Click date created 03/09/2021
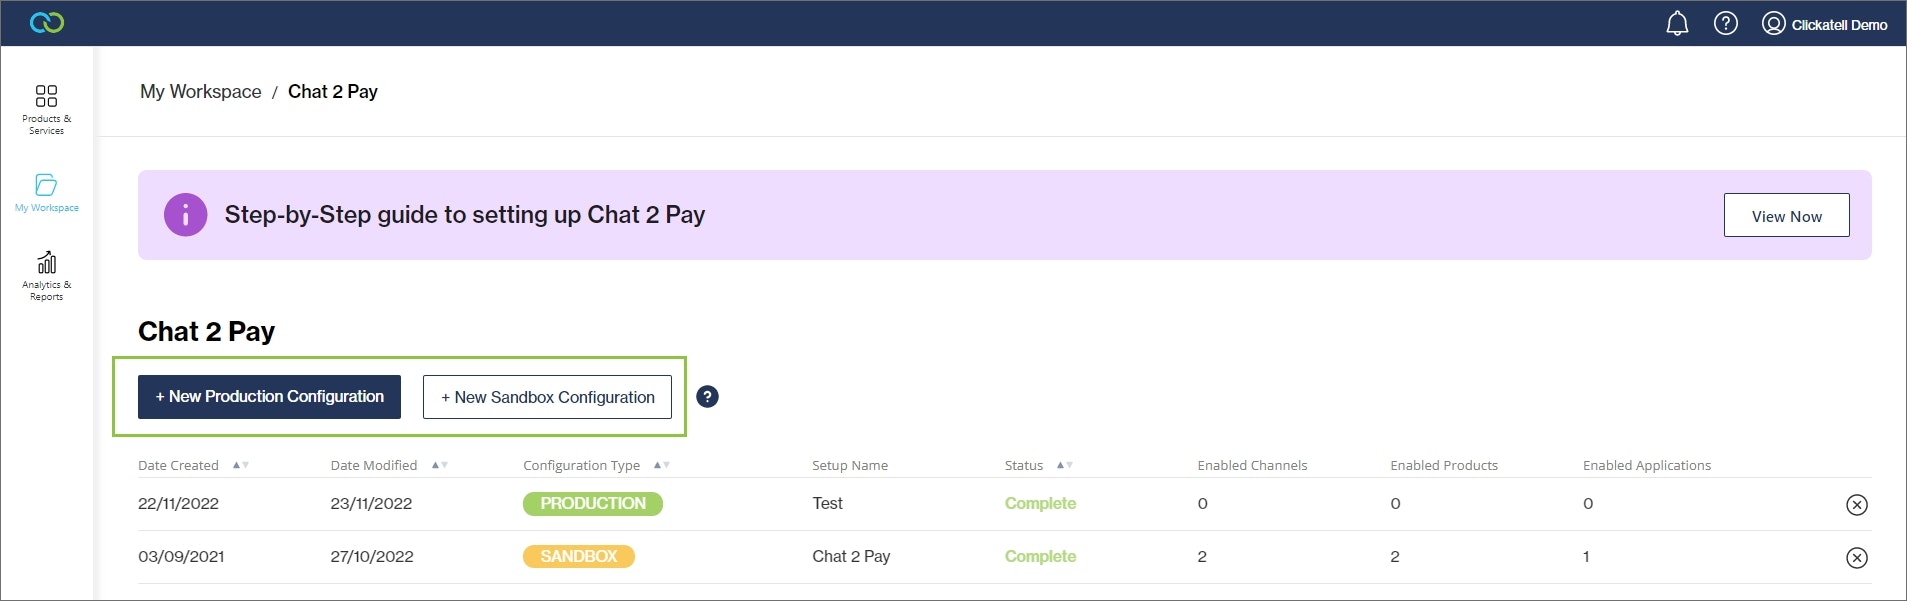The width and height of the screenshot is (1907, 601). (181, 557)
